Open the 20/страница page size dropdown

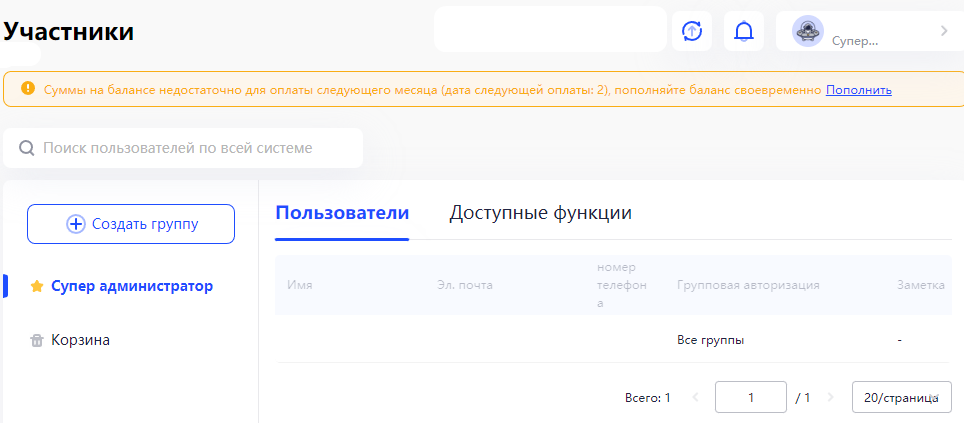coord(902,397)
